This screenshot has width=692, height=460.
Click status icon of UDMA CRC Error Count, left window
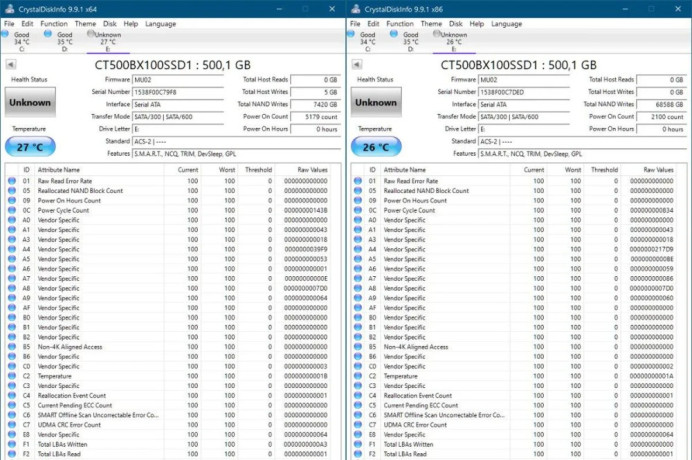(12, 425)
